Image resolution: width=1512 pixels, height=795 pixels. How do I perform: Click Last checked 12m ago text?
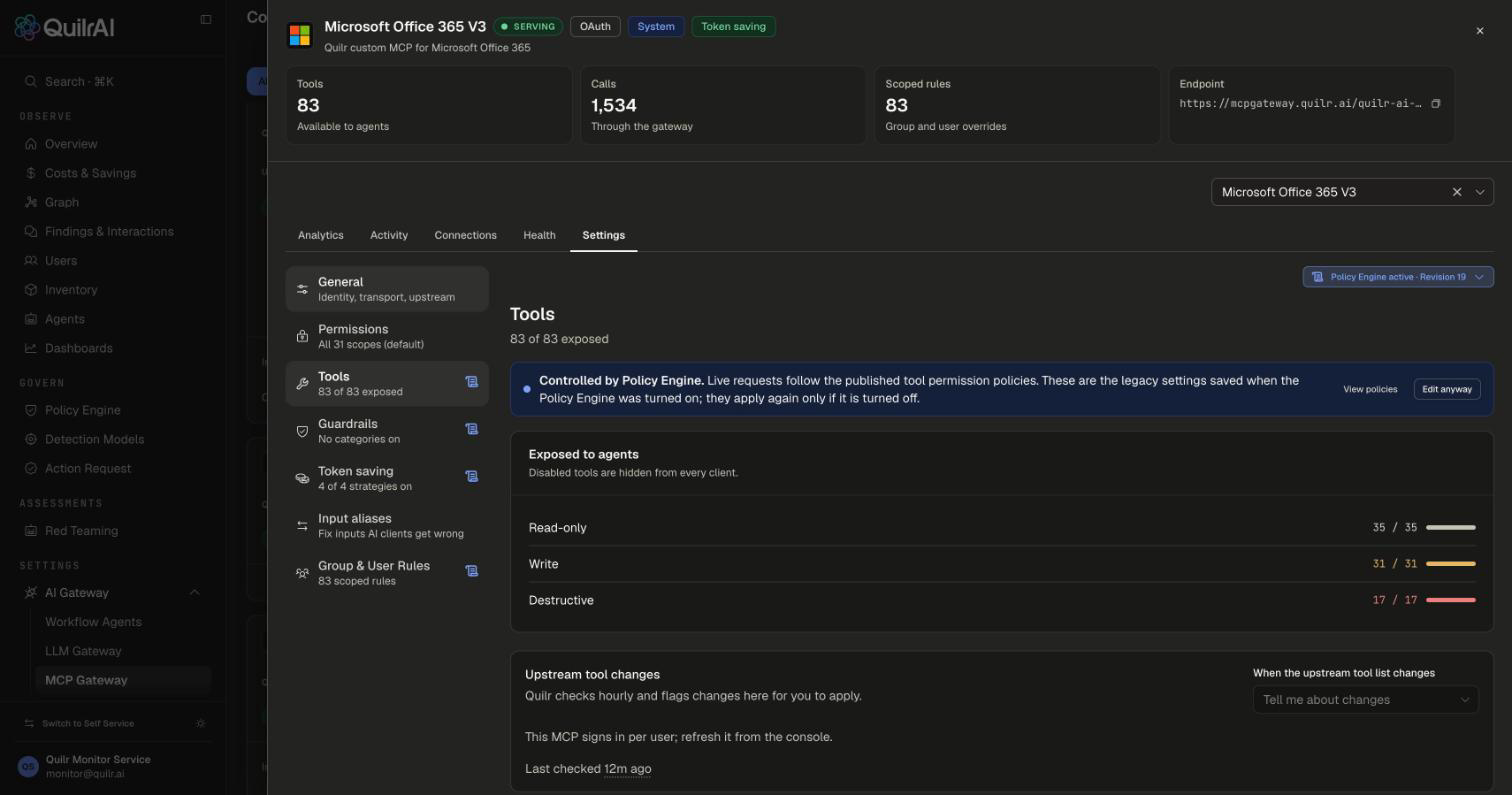(x=588, y=769)
